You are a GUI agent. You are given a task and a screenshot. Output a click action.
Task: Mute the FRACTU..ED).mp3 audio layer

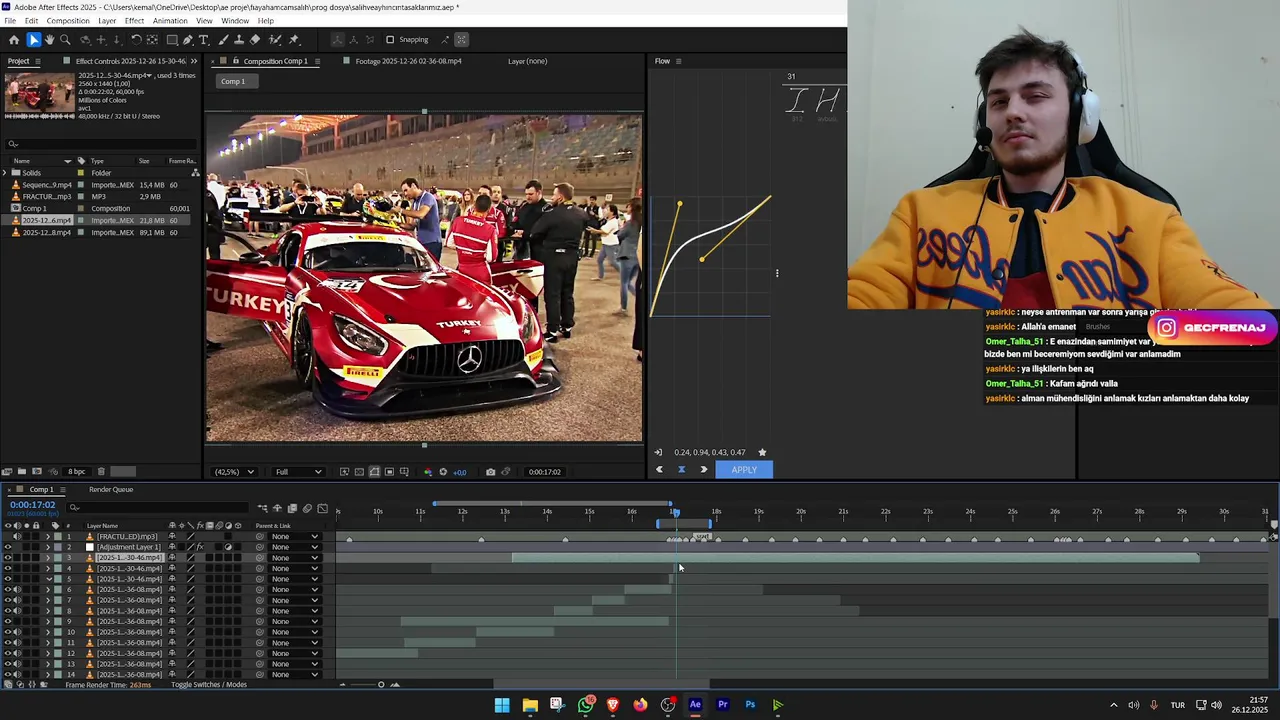pos(17,536)
